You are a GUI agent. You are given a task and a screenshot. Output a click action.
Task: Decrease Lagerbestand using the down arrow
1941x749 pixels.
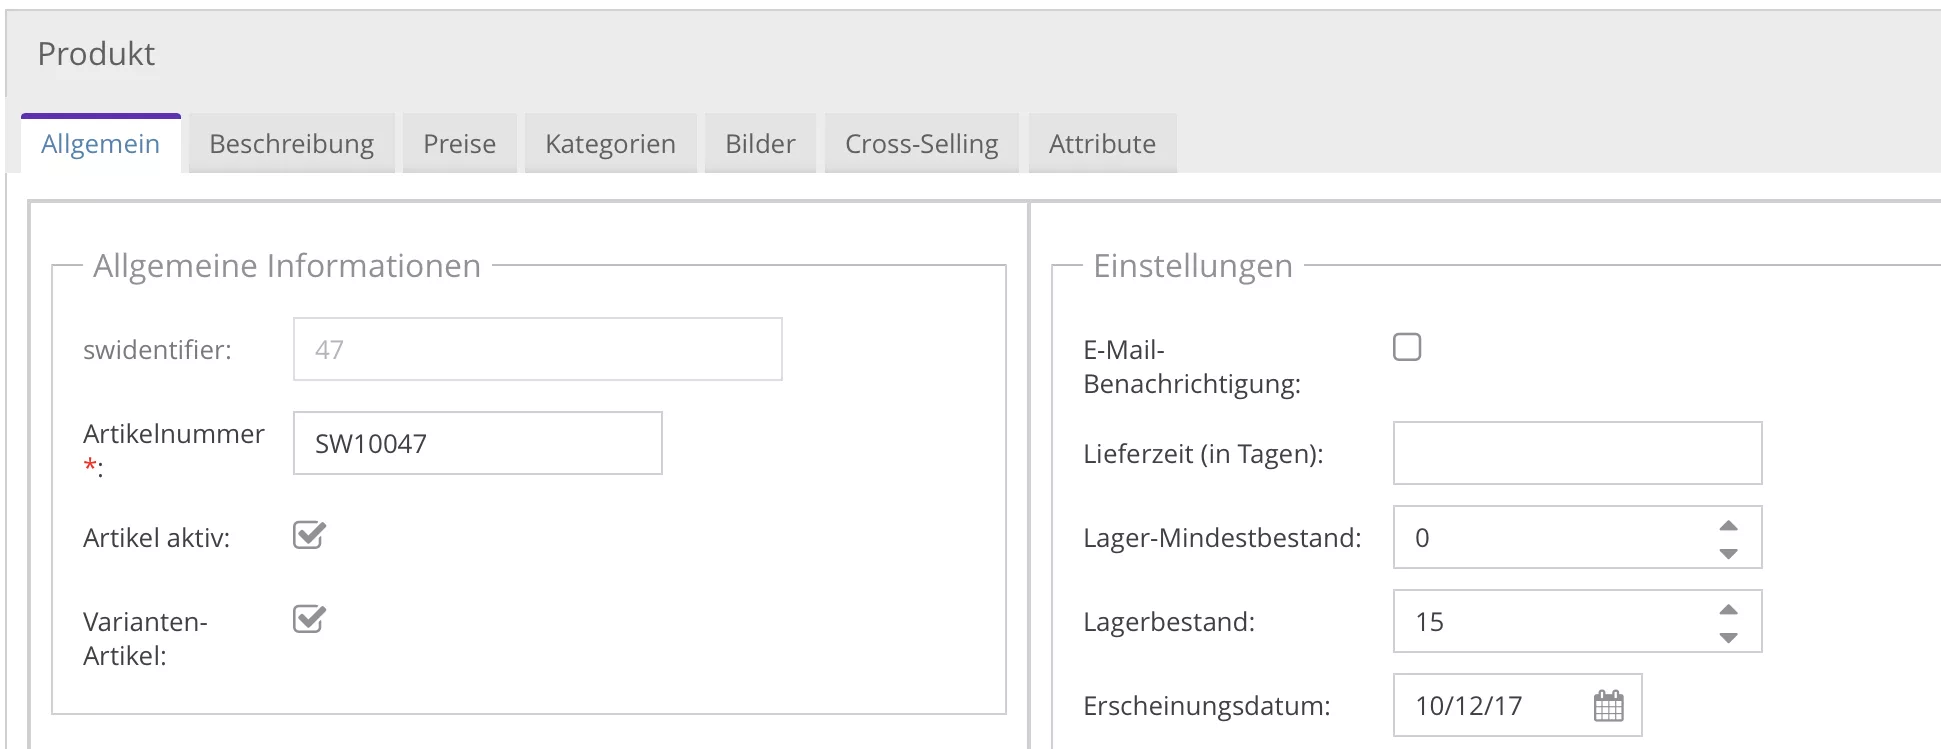pos(1728,637)
